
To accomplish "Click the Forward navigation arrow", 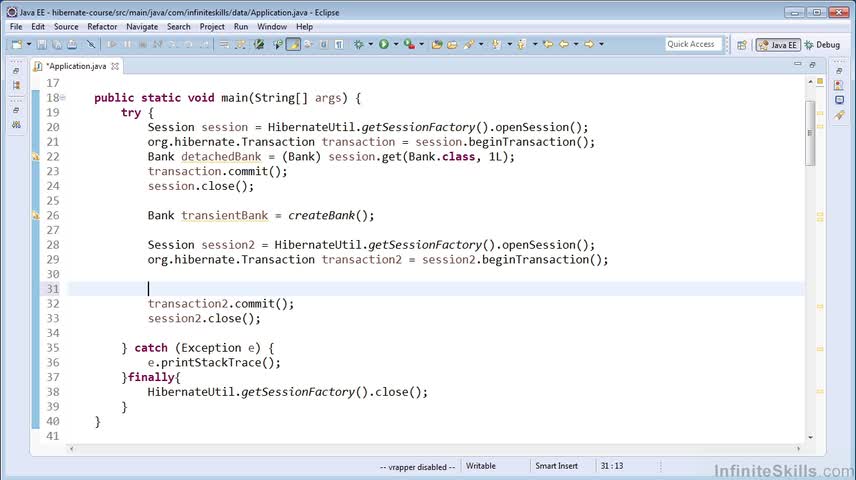I will (x=589, y=44).
